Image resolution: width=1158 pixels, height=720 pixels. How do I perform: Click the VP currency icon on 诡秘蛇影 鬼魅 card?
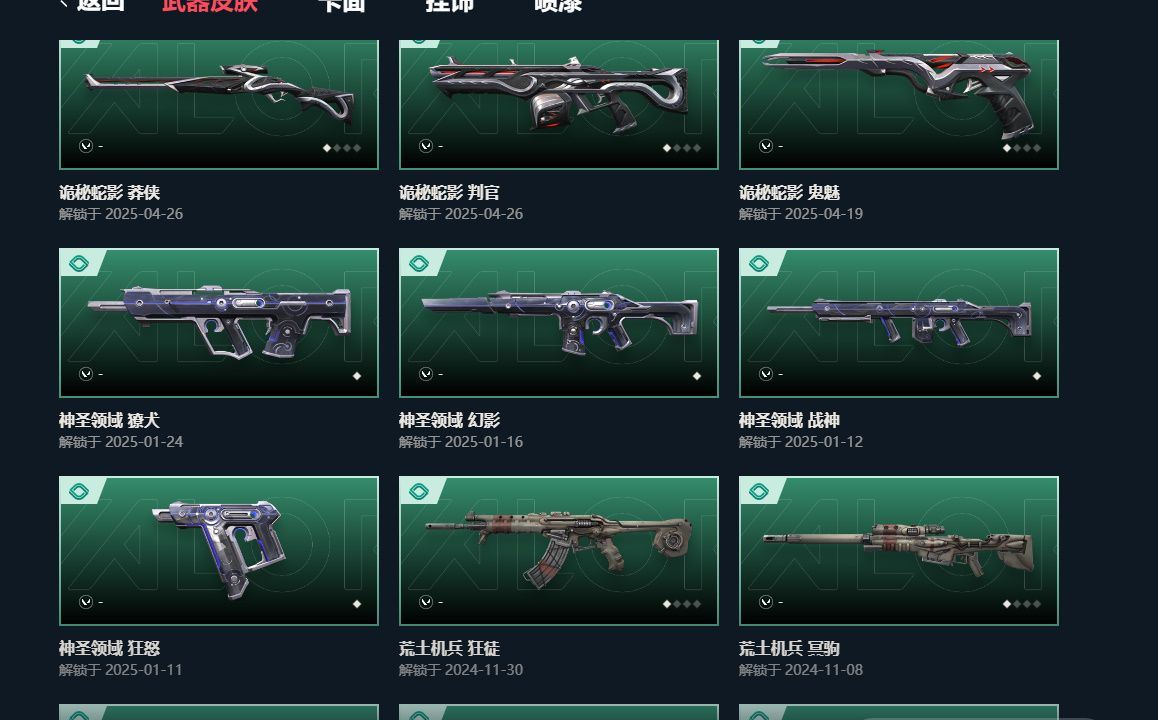tap(765, 146)
